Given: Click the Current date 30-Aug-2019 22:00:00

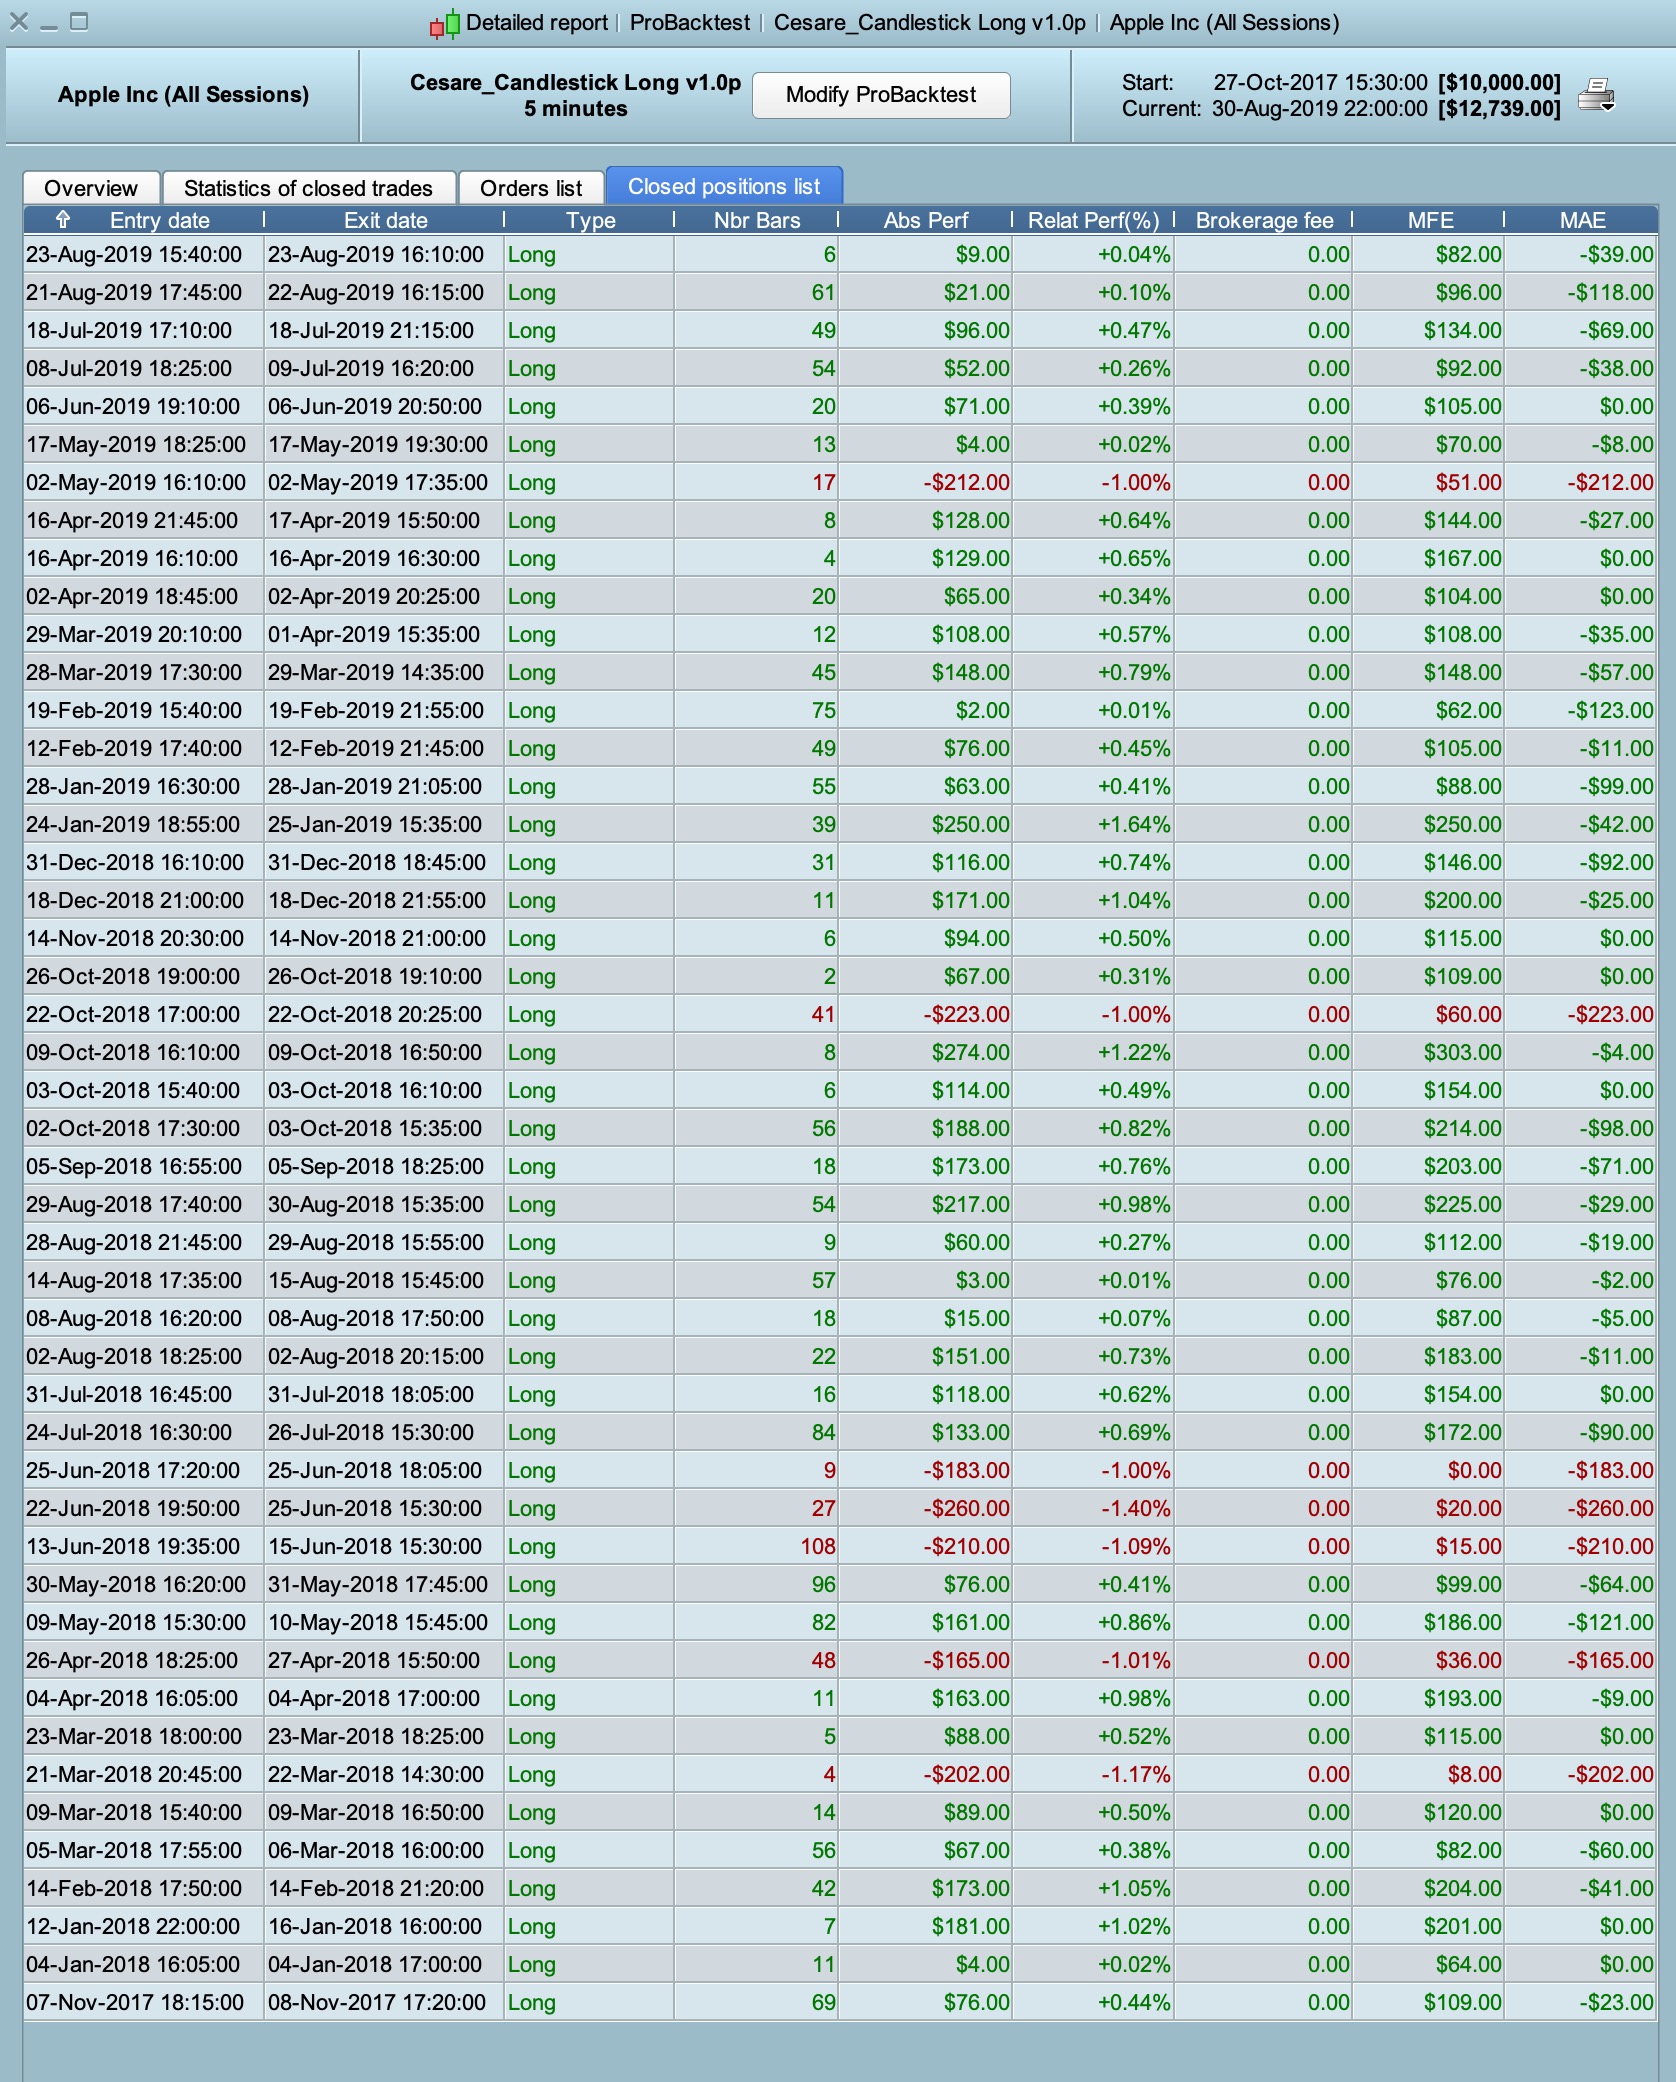Looking at the screenshot, I should coord(1320,109).
